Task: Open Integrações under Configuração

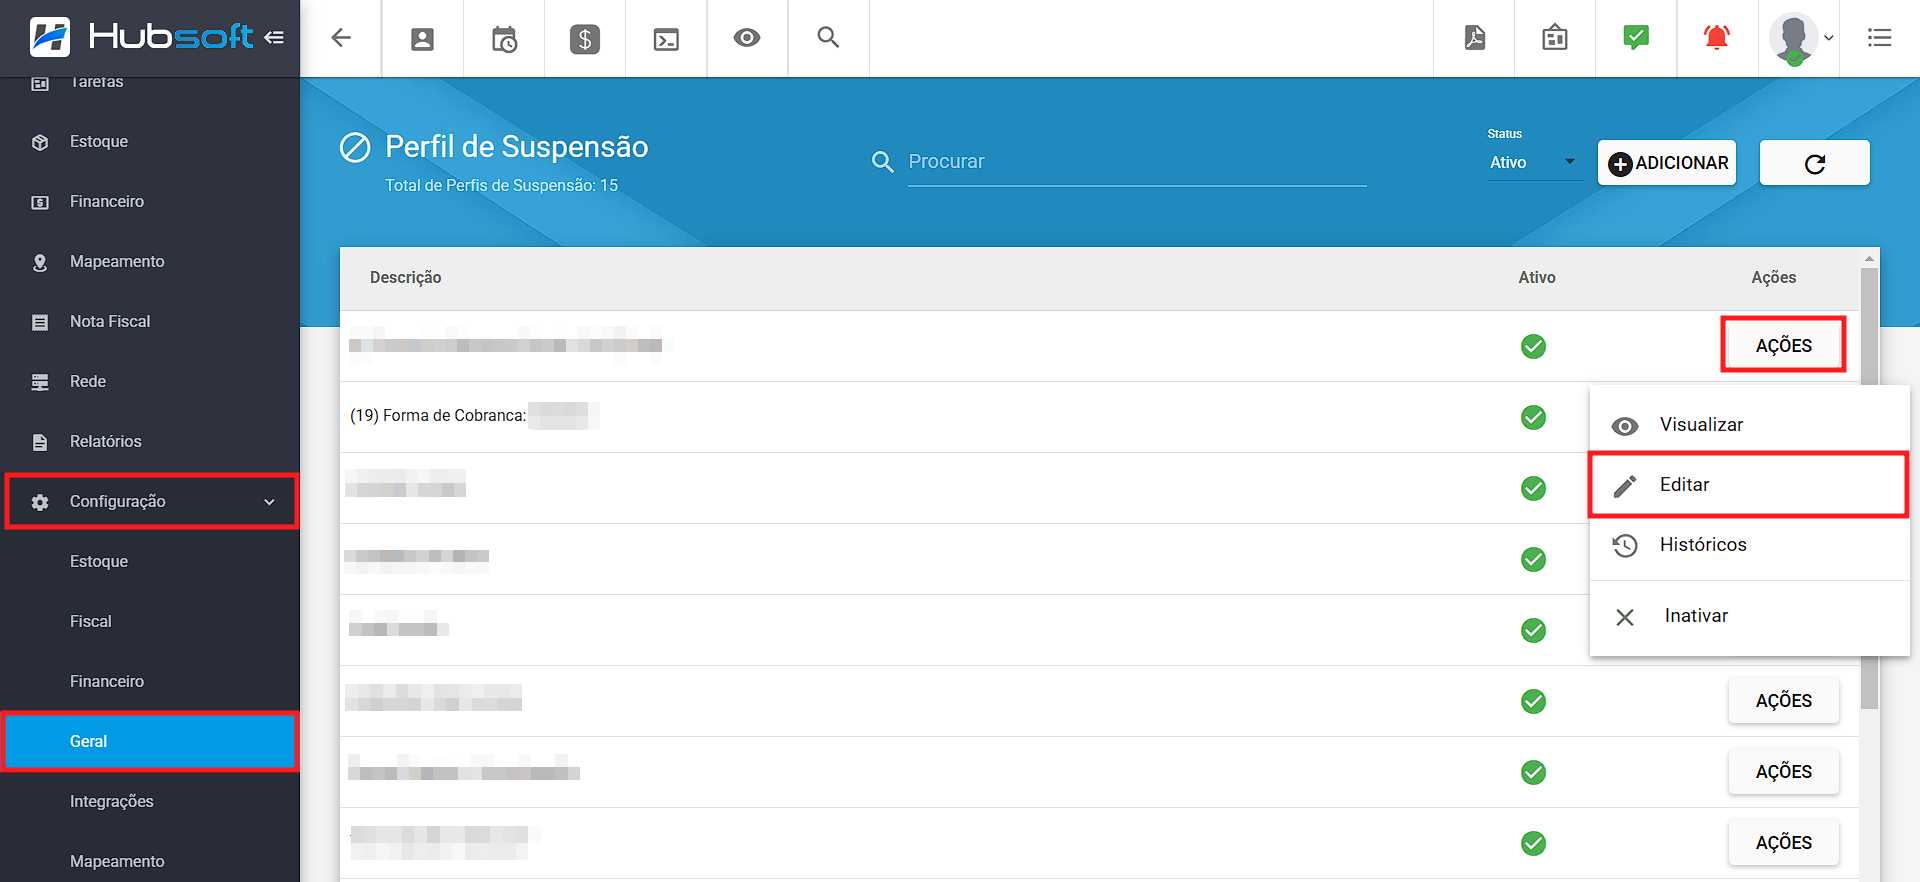Action: click(150, 801)
